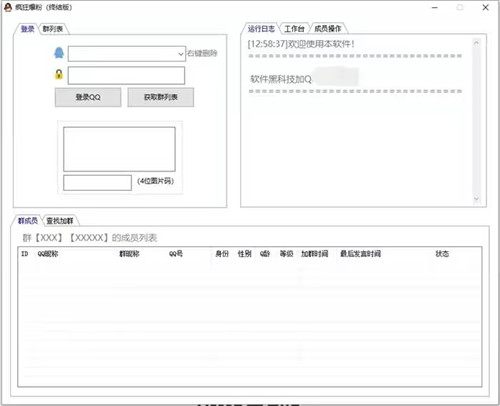Switch to the 群列表 tab
500x406 pixels.
point(53,29)
